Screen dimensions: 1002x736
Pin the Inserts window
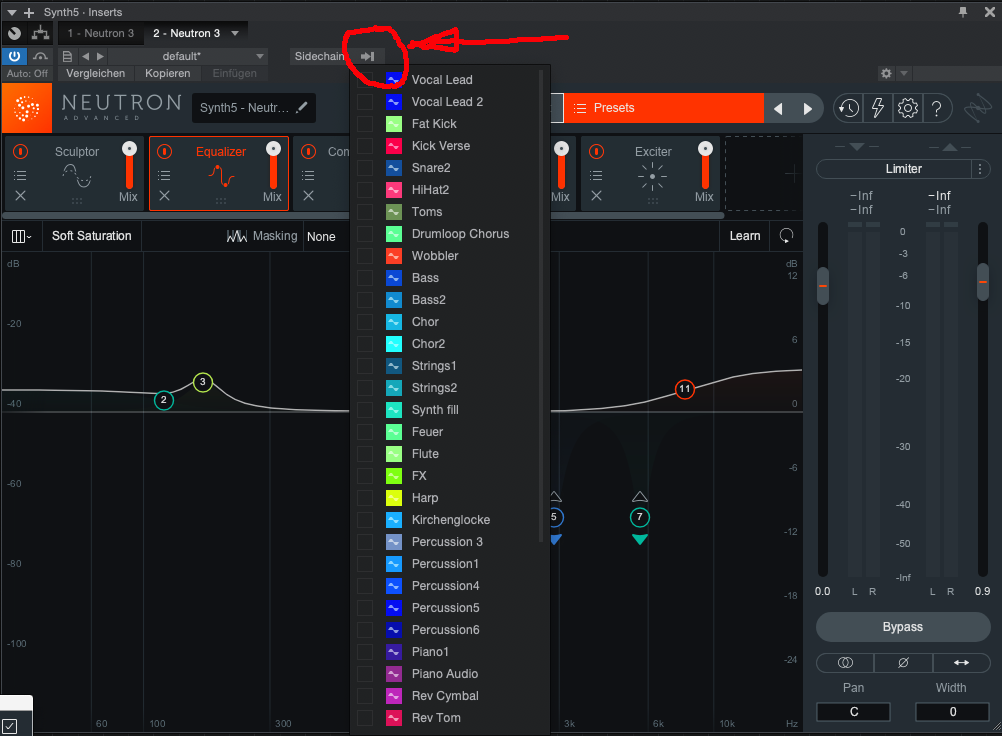(962, 12)
